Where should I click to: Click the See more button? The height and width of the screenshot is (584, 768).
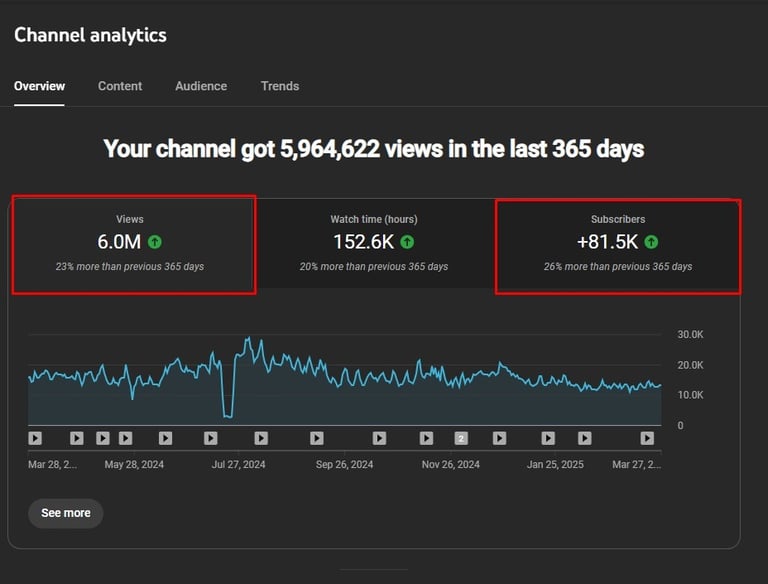pos(66,513)
